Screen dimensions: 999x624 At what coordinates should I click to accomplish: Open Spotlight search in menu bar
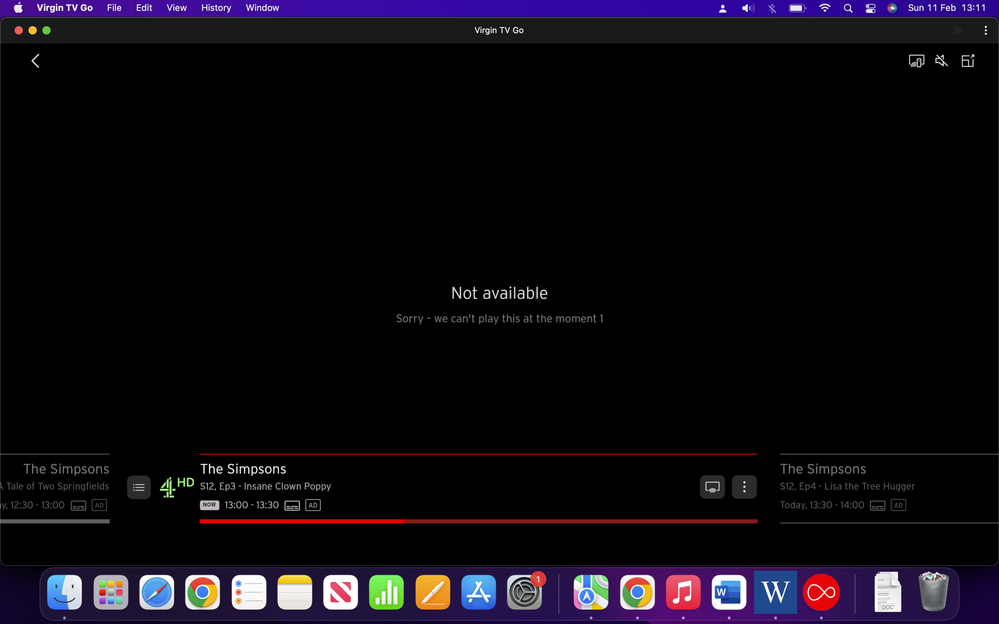(848, 8)
